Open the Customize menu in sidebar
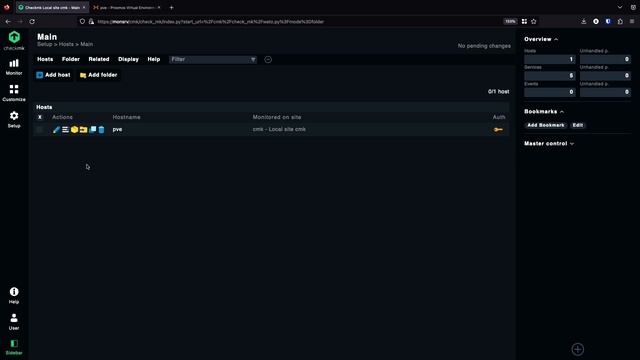 pos(14,93)
